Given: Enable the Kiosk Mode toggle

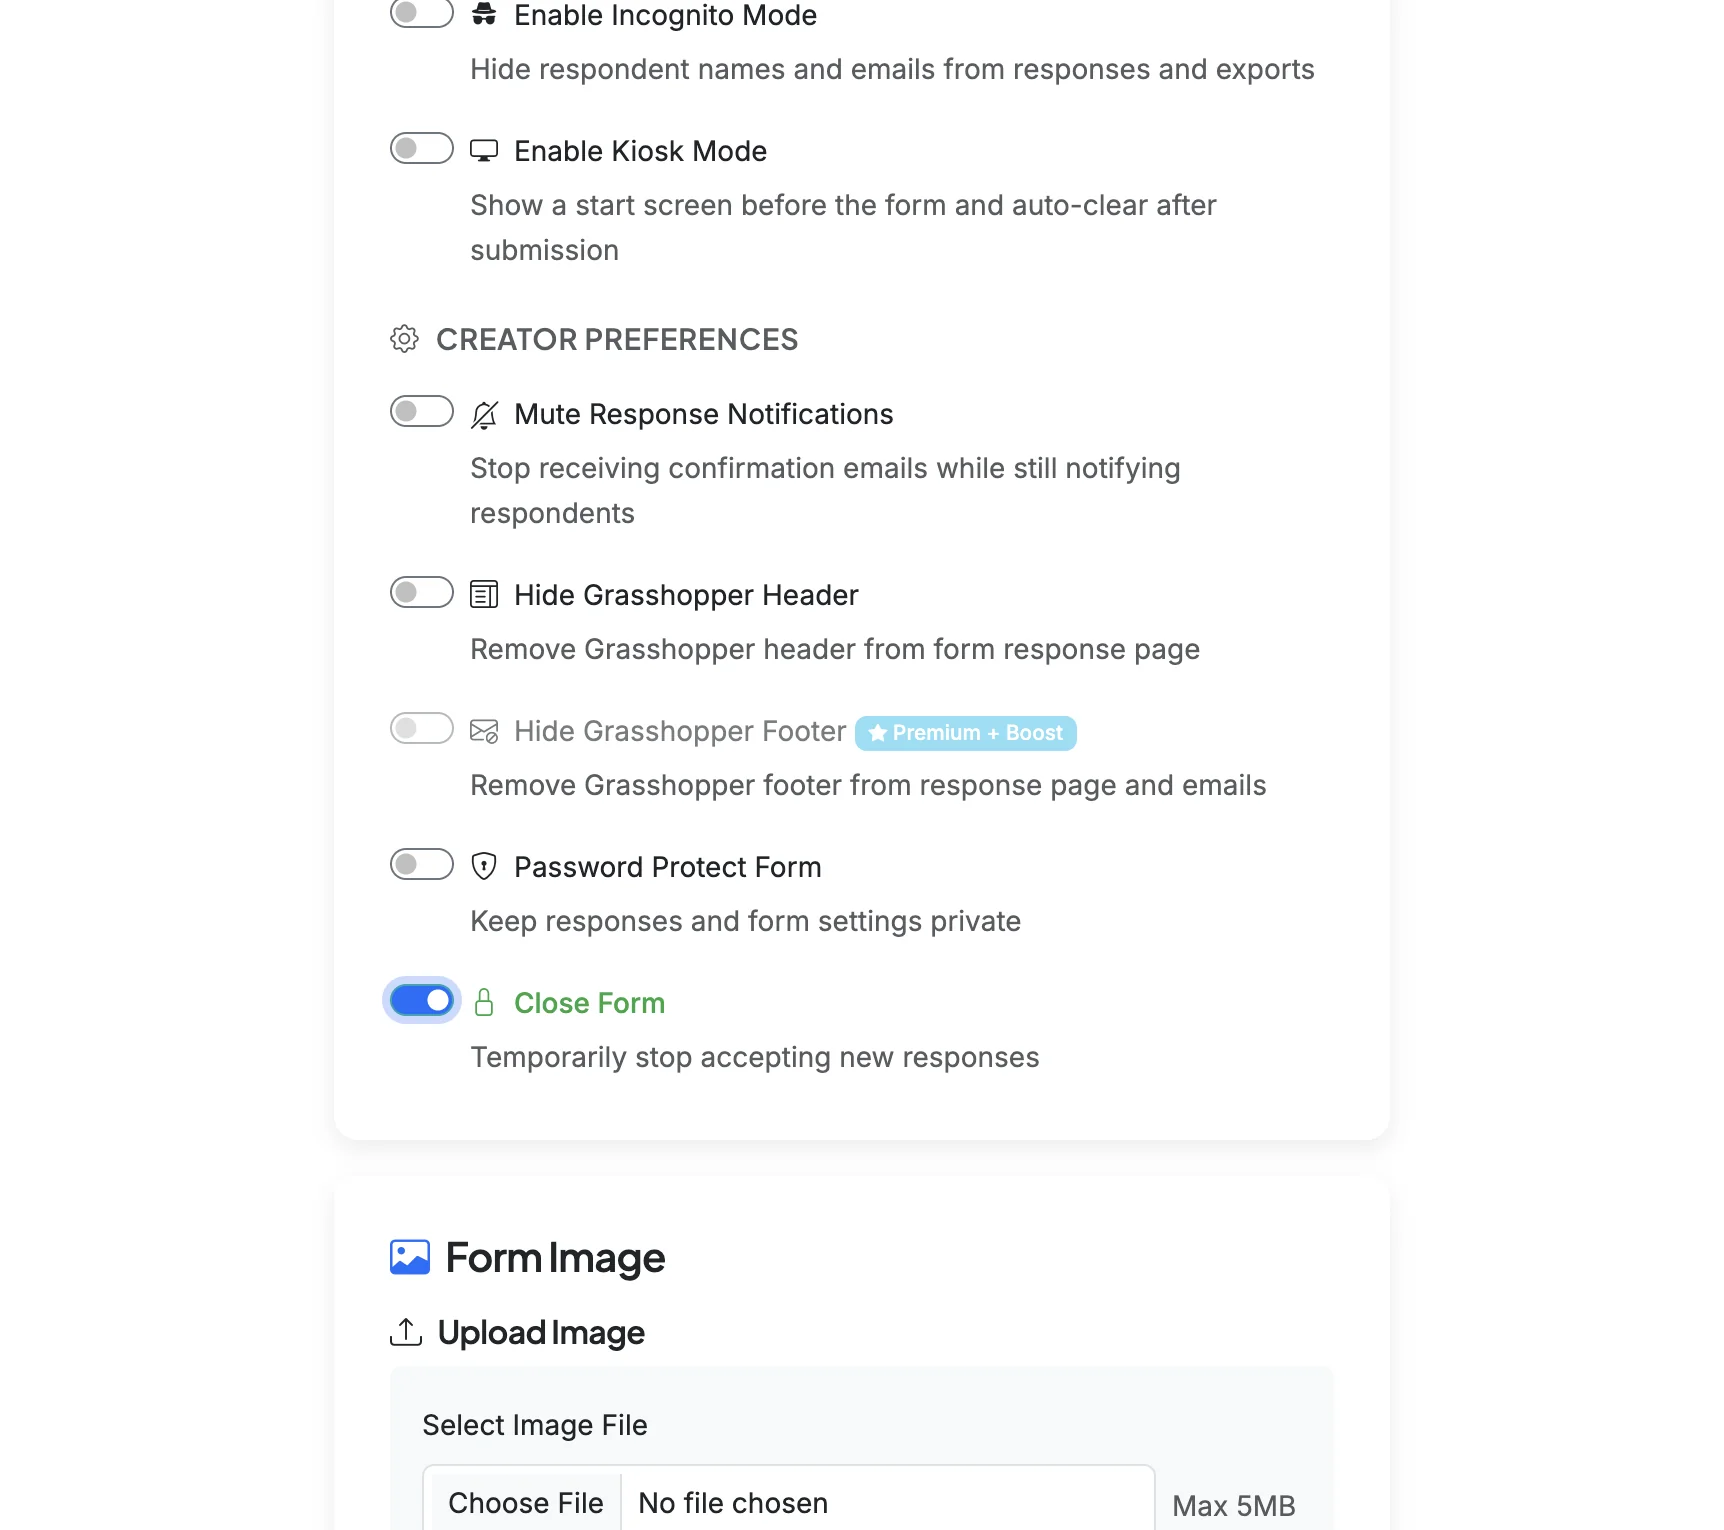Looking at the screenshot, I should pyautogui.click(x=421, y=148).
